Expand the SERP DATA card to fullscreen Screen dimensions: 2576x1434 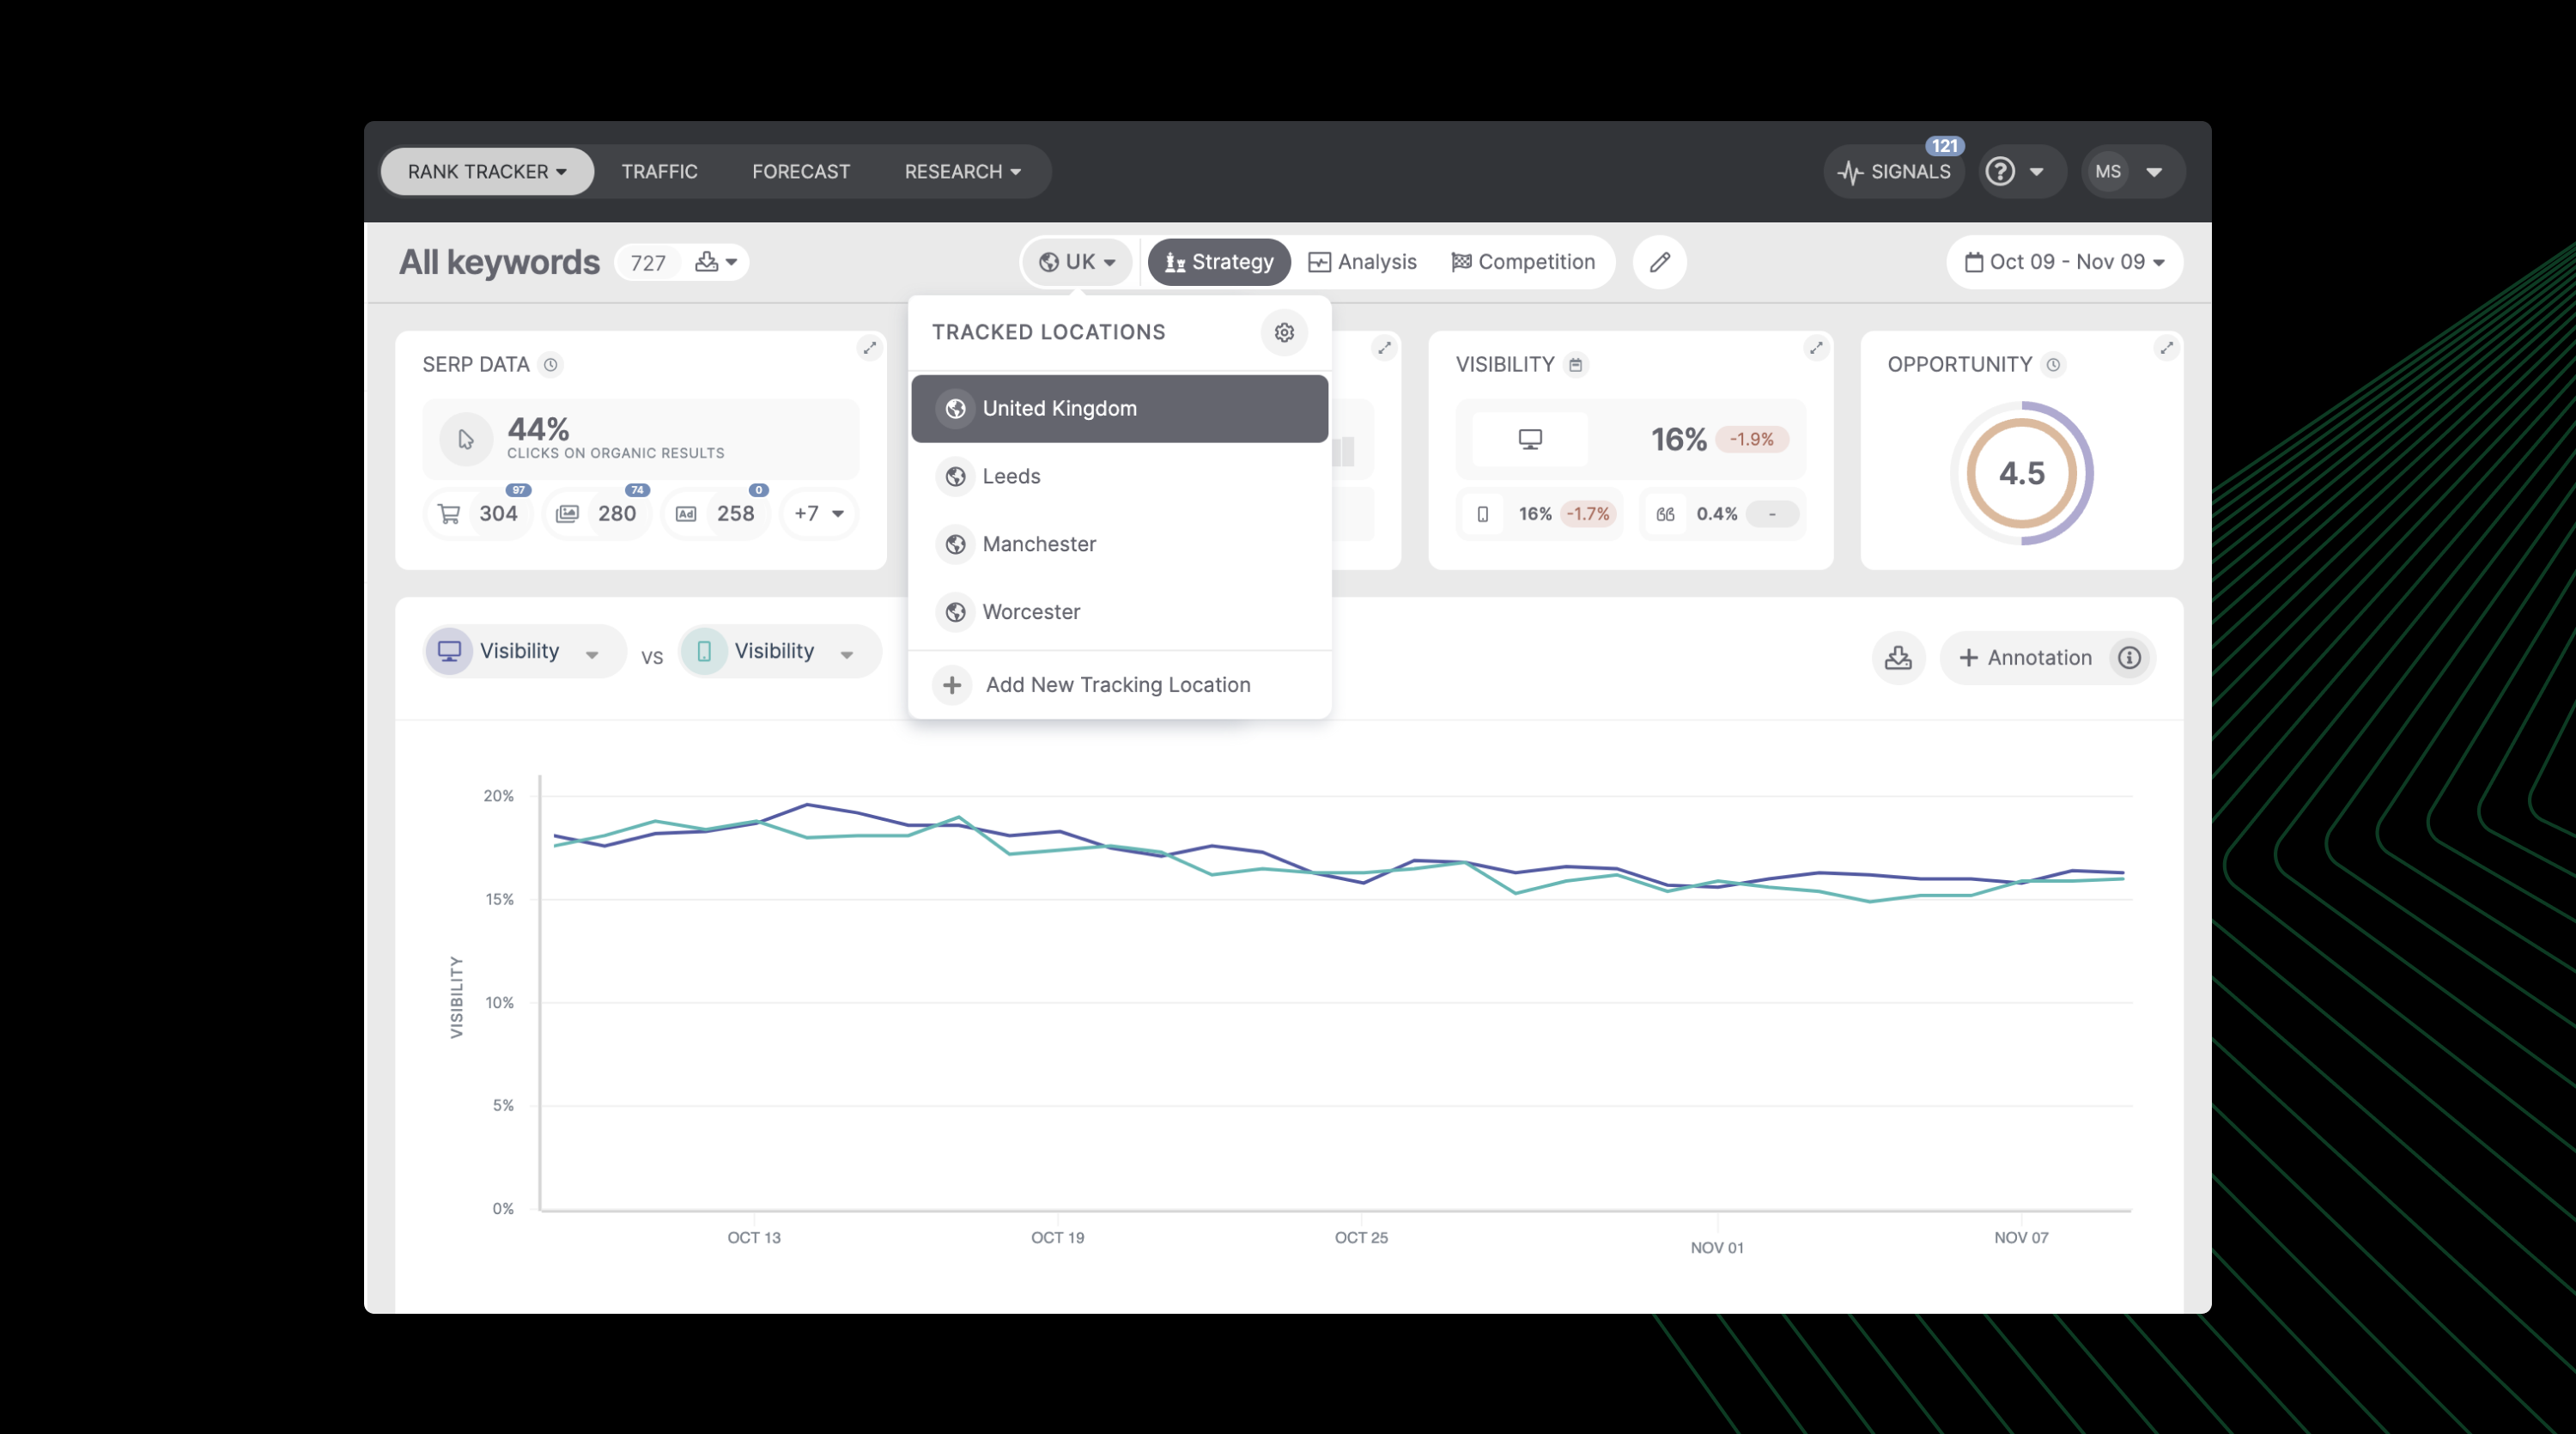[869, 347]
